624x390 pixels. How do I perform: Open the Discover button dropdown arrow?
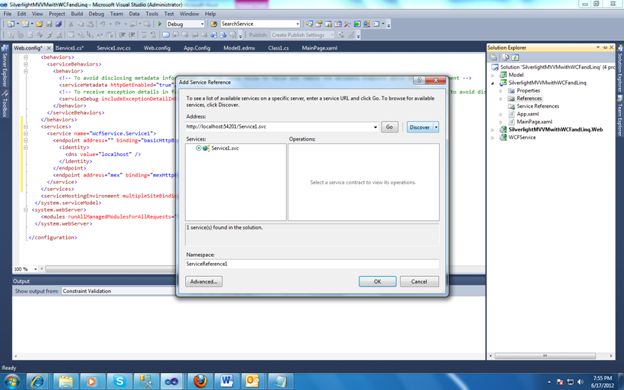click(x=436, y=127)
